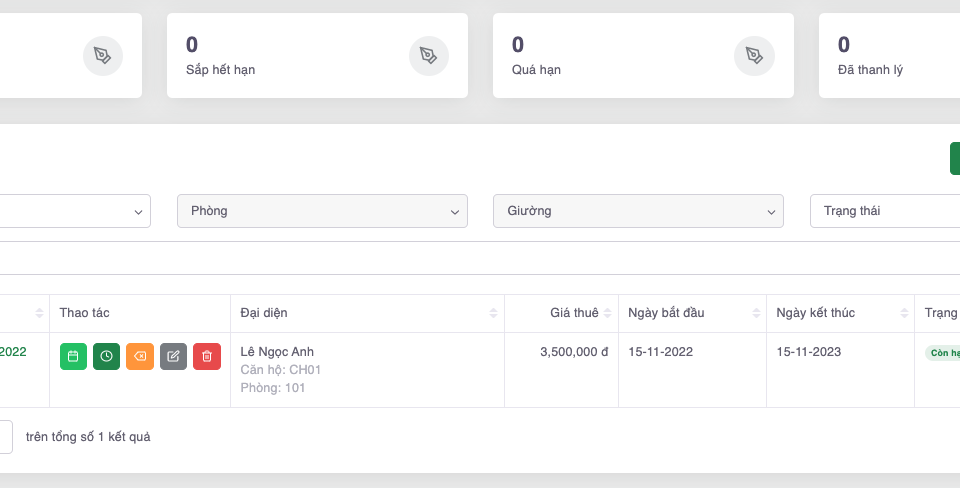
Task: Click the orange backspace-style action icon
Action: (140, 356)
